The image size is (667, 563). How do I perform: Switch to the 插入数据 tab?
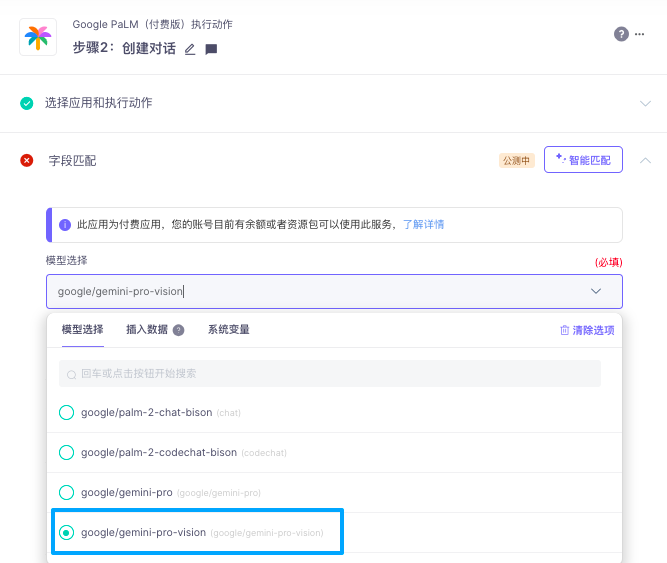tap(147, 330)
